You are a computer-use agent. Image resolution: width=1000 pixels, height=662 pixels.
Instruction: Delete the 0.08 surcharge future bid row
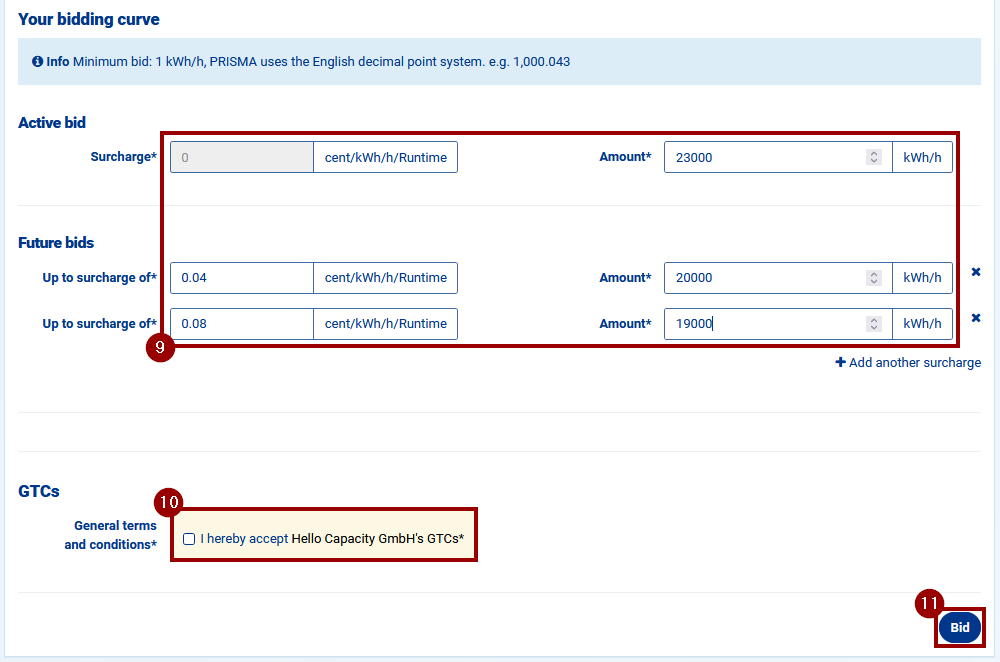click(976, 318)
